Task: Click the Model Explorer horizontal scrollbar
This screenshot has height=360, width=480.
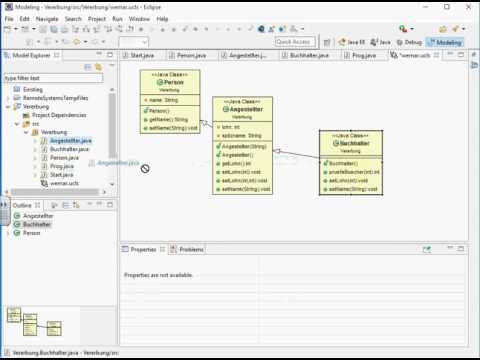Action: [55, 192]
